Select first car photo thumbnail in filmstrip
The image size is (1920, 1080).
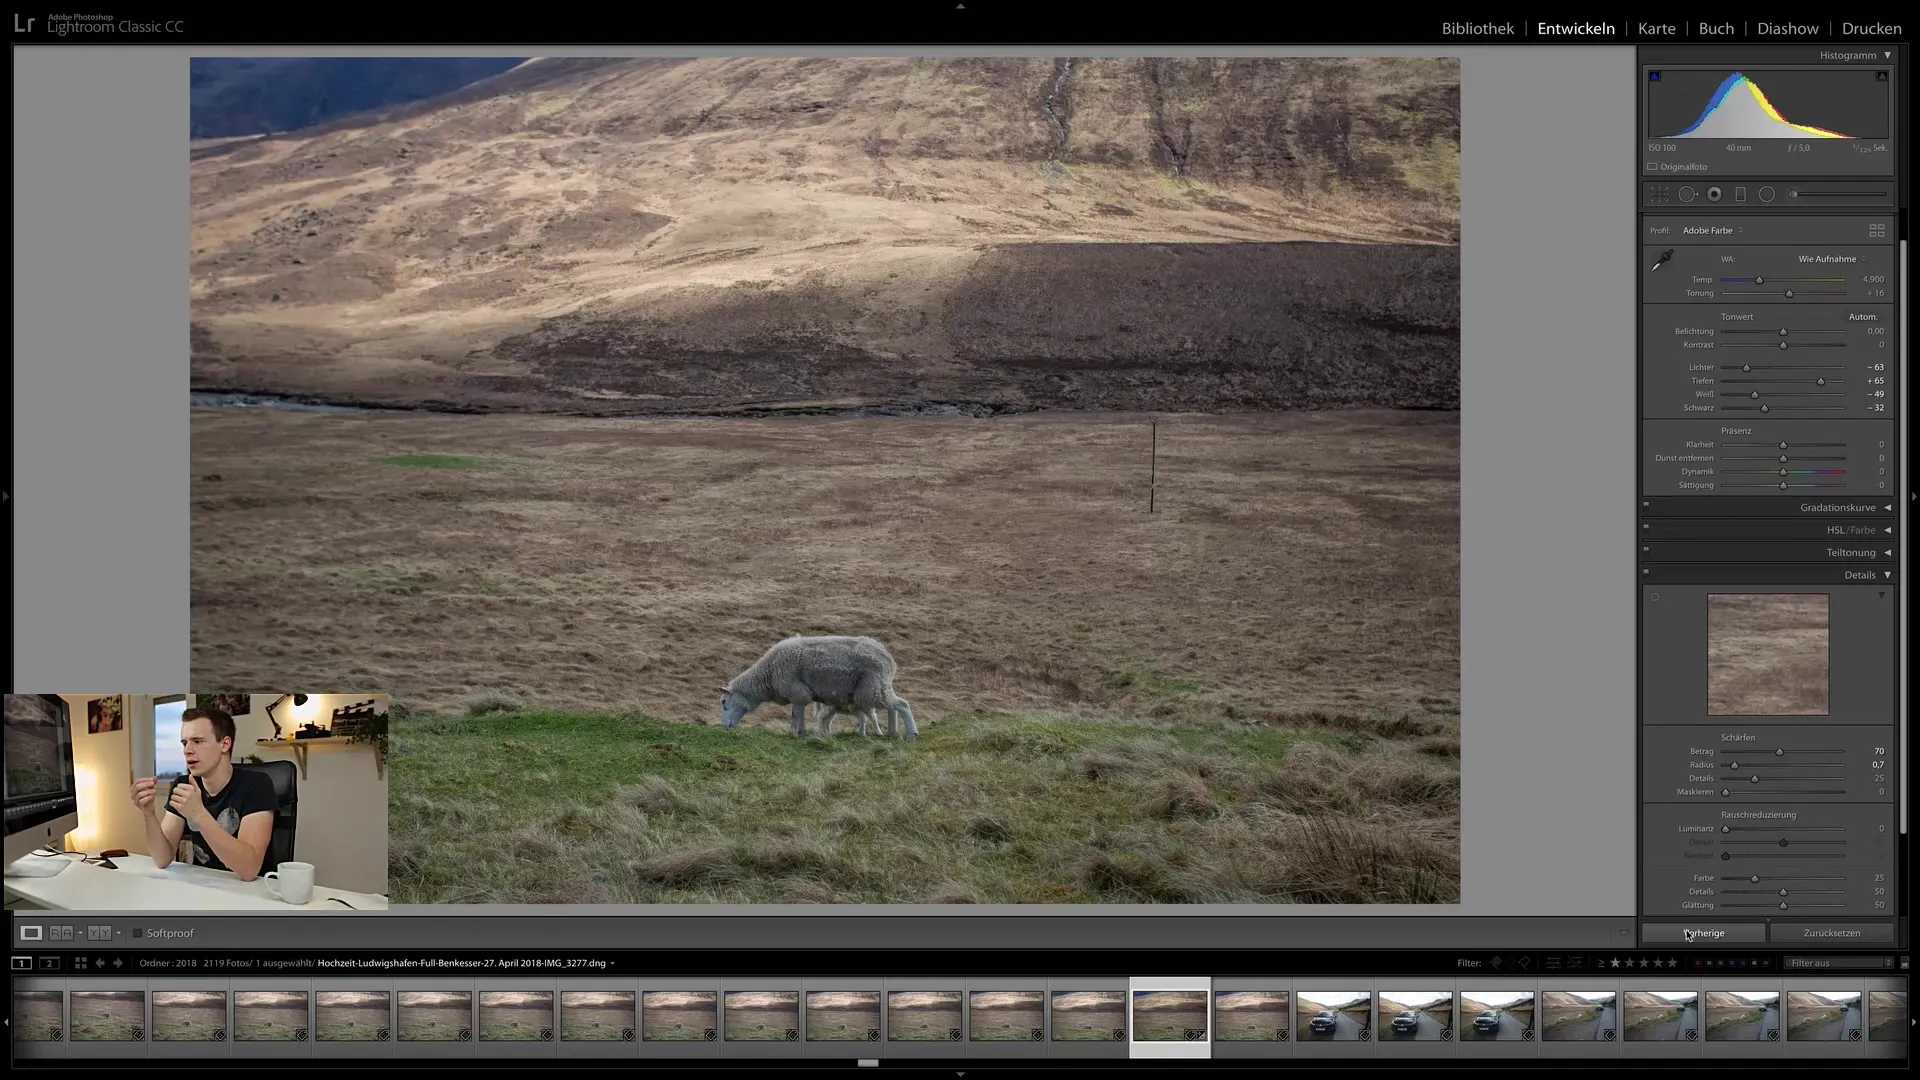click(1333, 1016)
